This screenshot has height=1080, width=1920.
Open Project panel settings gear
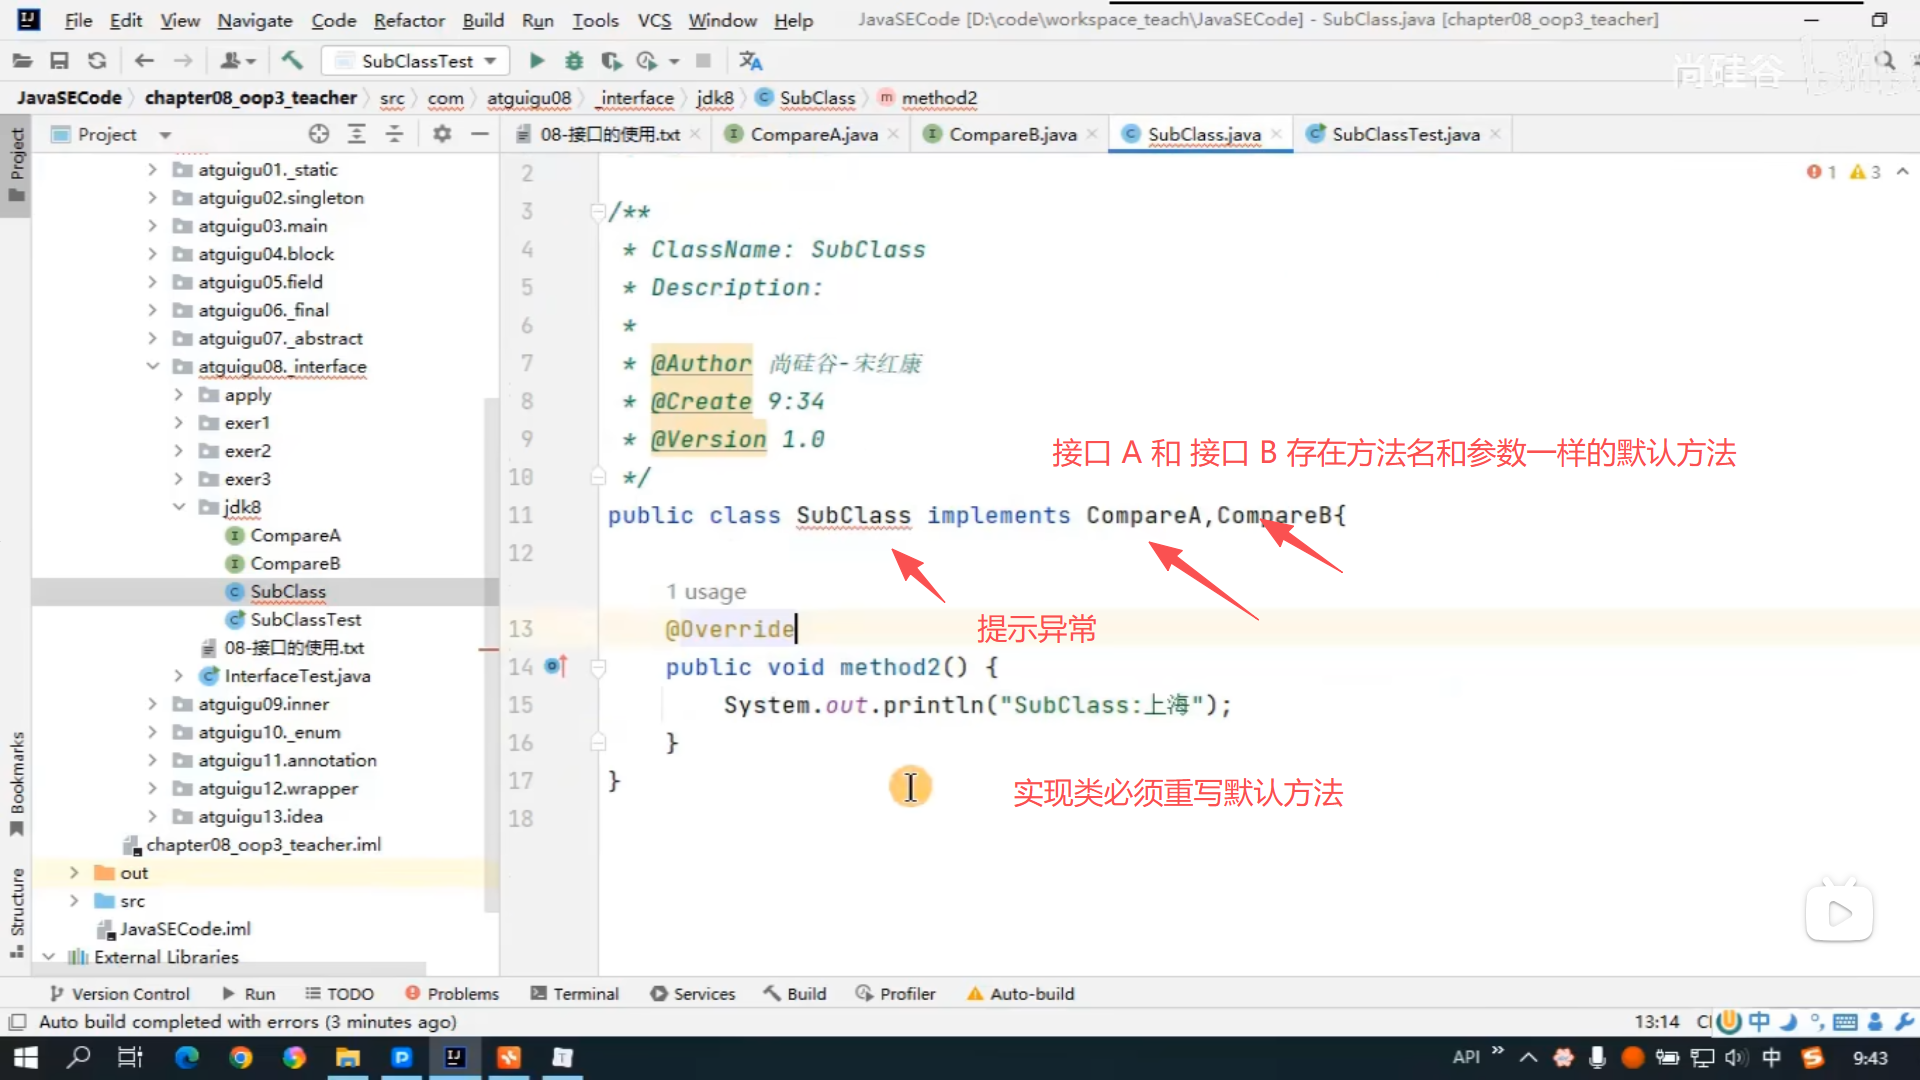pos(442,134)
